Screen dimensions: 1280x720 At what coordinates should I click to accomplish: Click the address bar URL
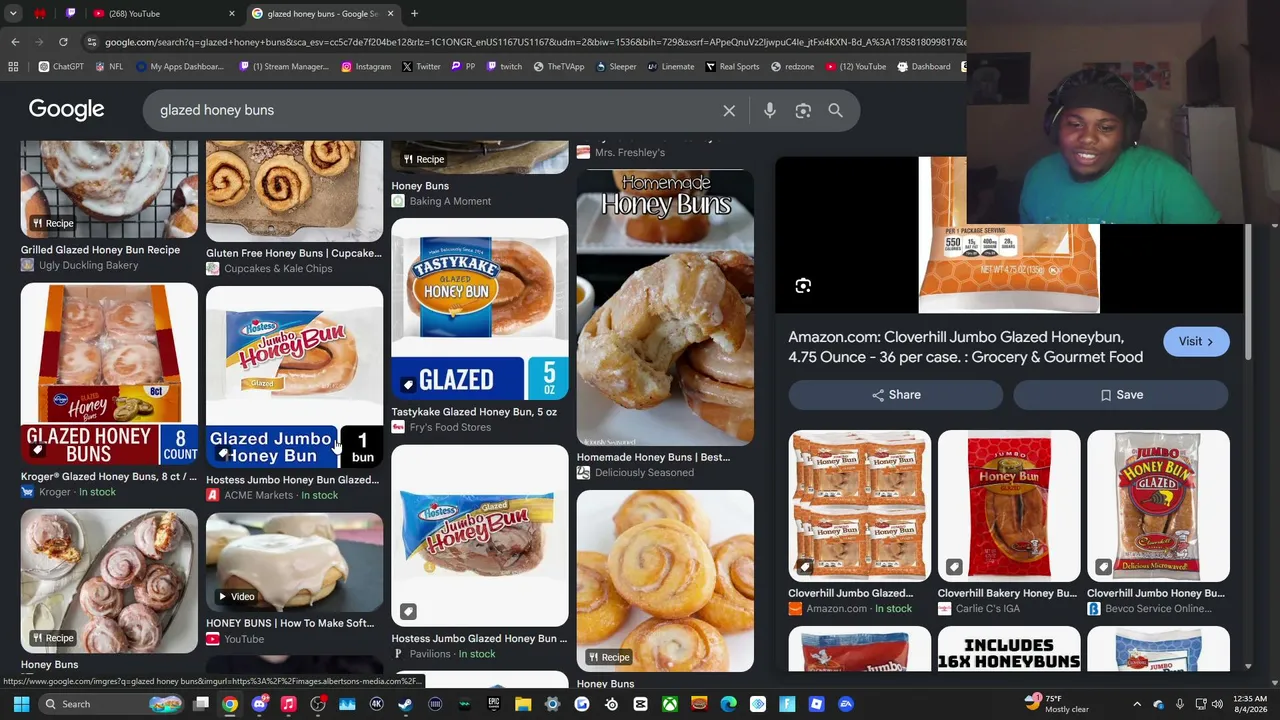pos(535,42)
